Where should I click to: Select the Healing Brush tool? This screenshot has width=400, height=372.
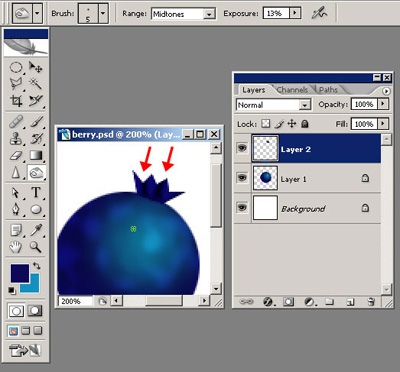coord(16,122)
